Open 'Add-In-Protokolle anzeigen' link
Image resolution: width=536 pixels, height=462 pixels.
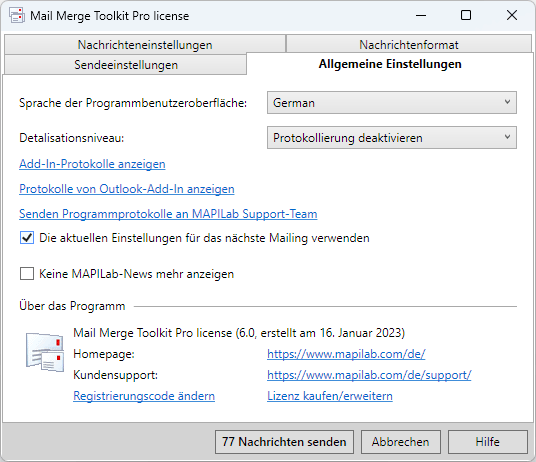[92, 164]
